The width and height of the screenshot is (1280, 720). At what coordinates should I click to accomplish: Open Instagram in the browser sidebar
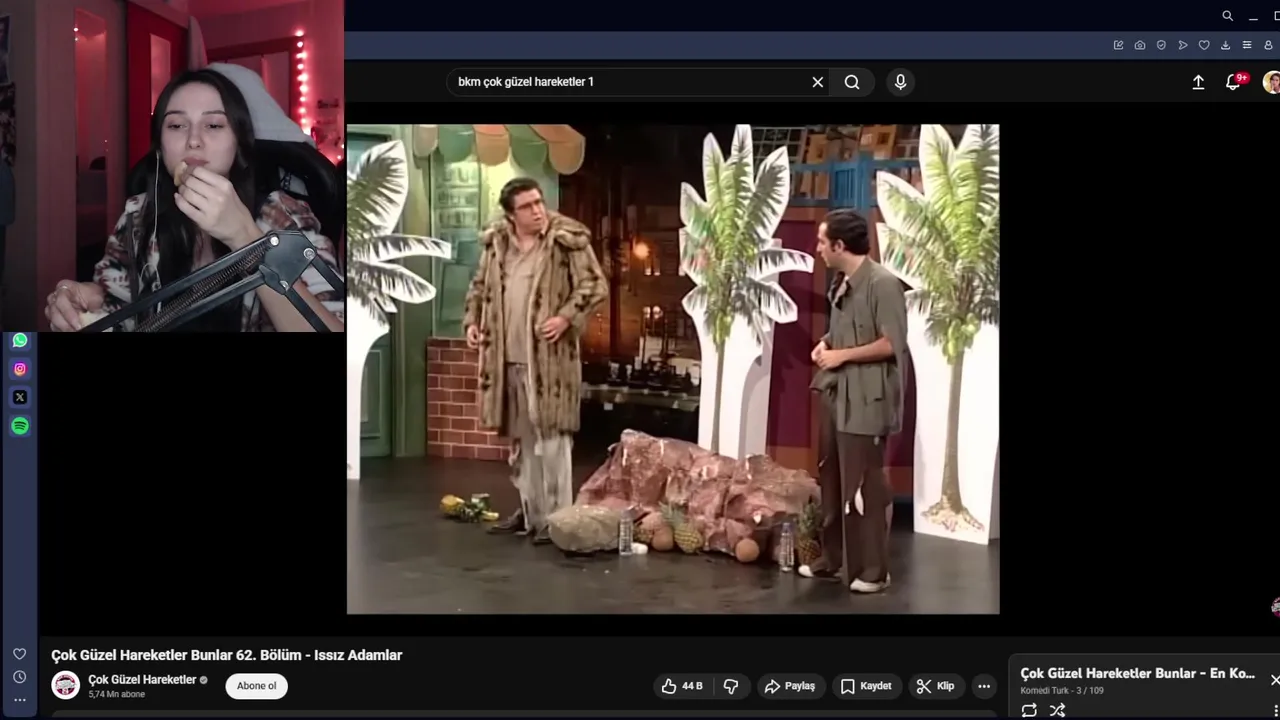[x=20, y=369]
